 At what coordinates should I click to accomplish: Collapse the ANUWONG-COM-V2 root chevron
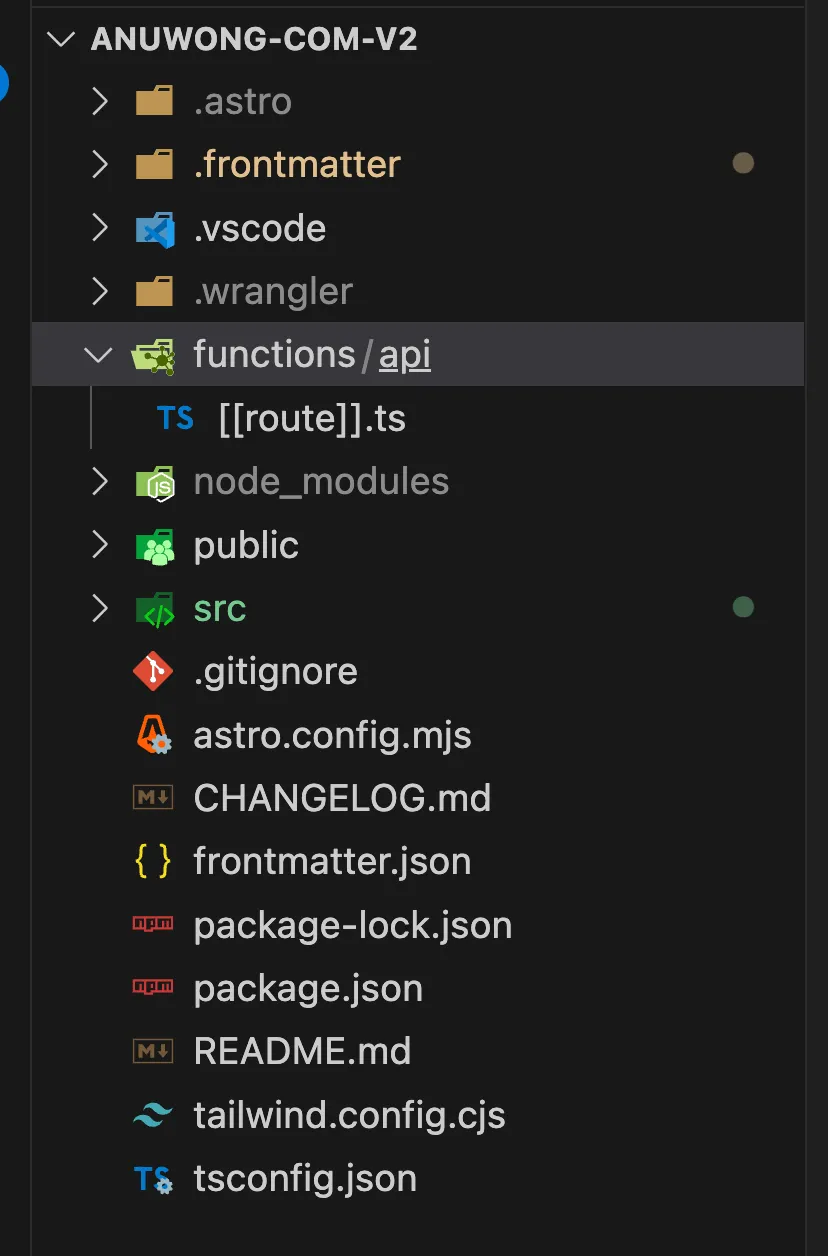point(62,39)
